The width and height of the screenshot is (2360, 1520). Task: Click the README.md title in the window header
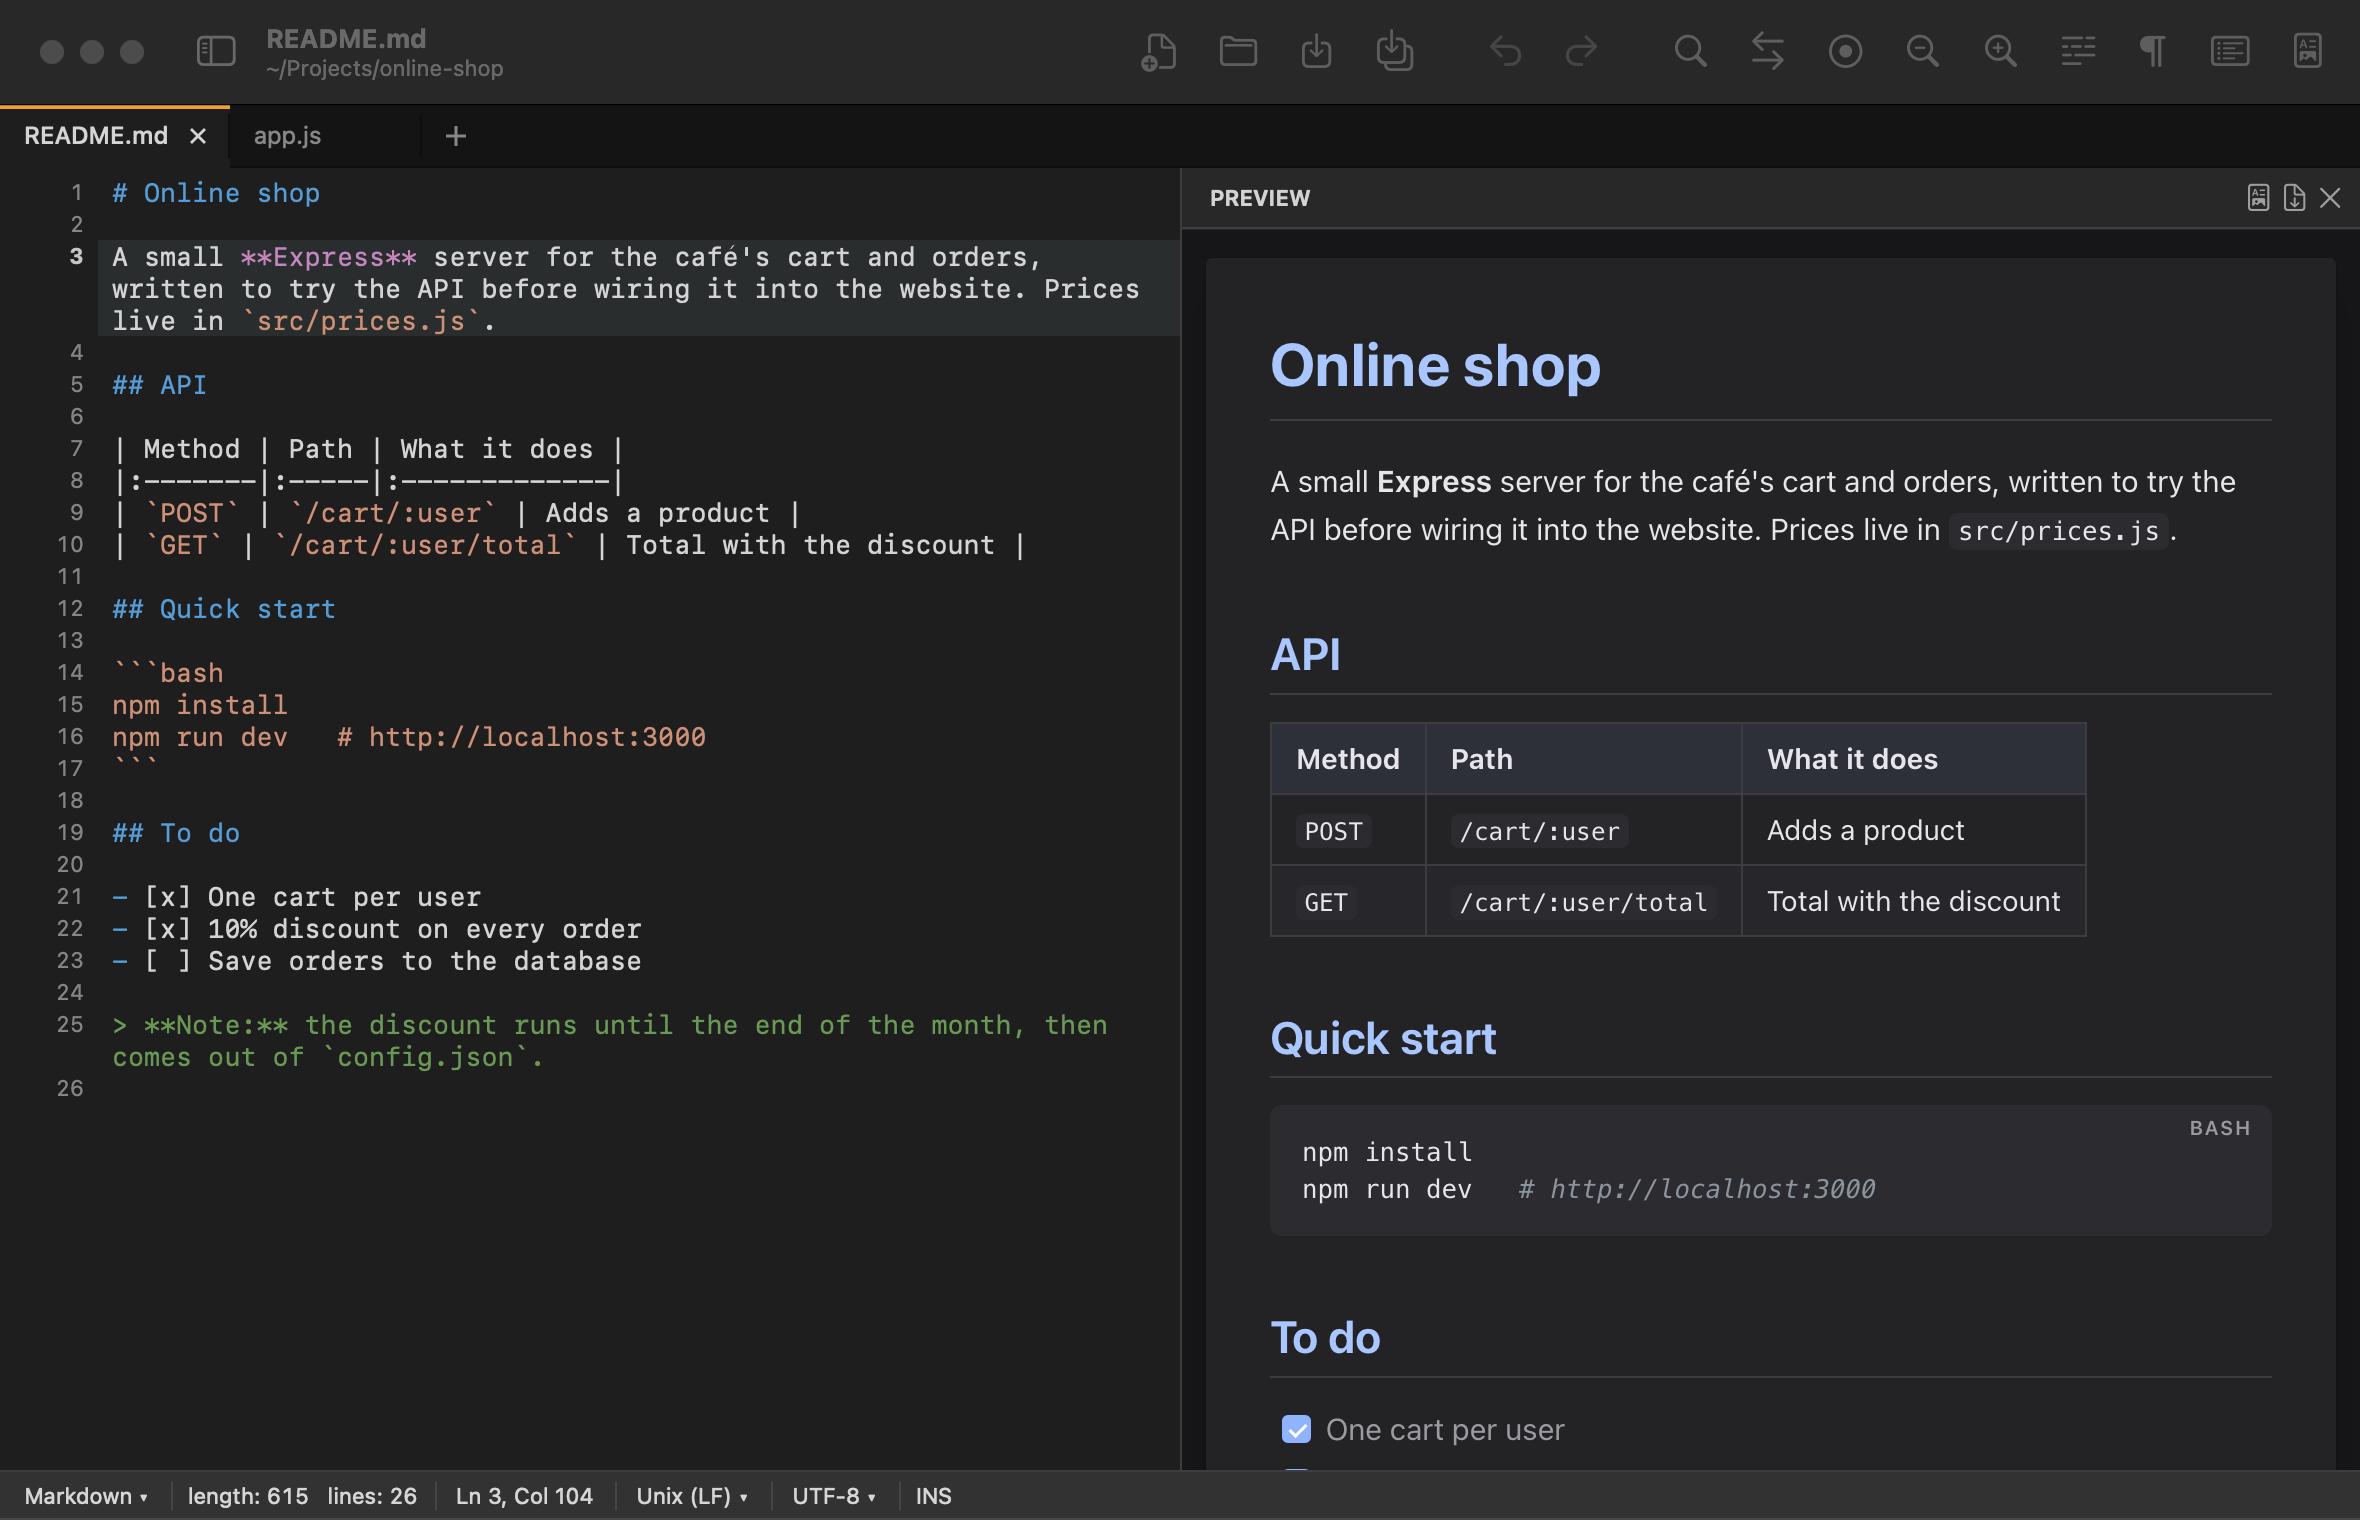pos(346,38)
